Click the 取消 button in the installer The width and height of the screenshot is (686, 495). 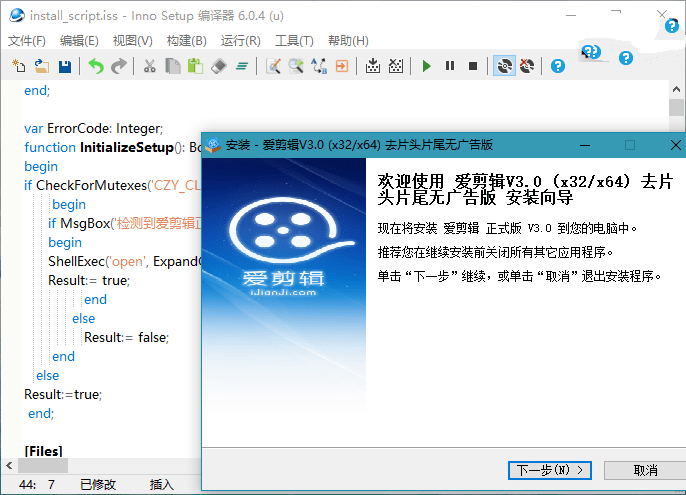point(645,470)
